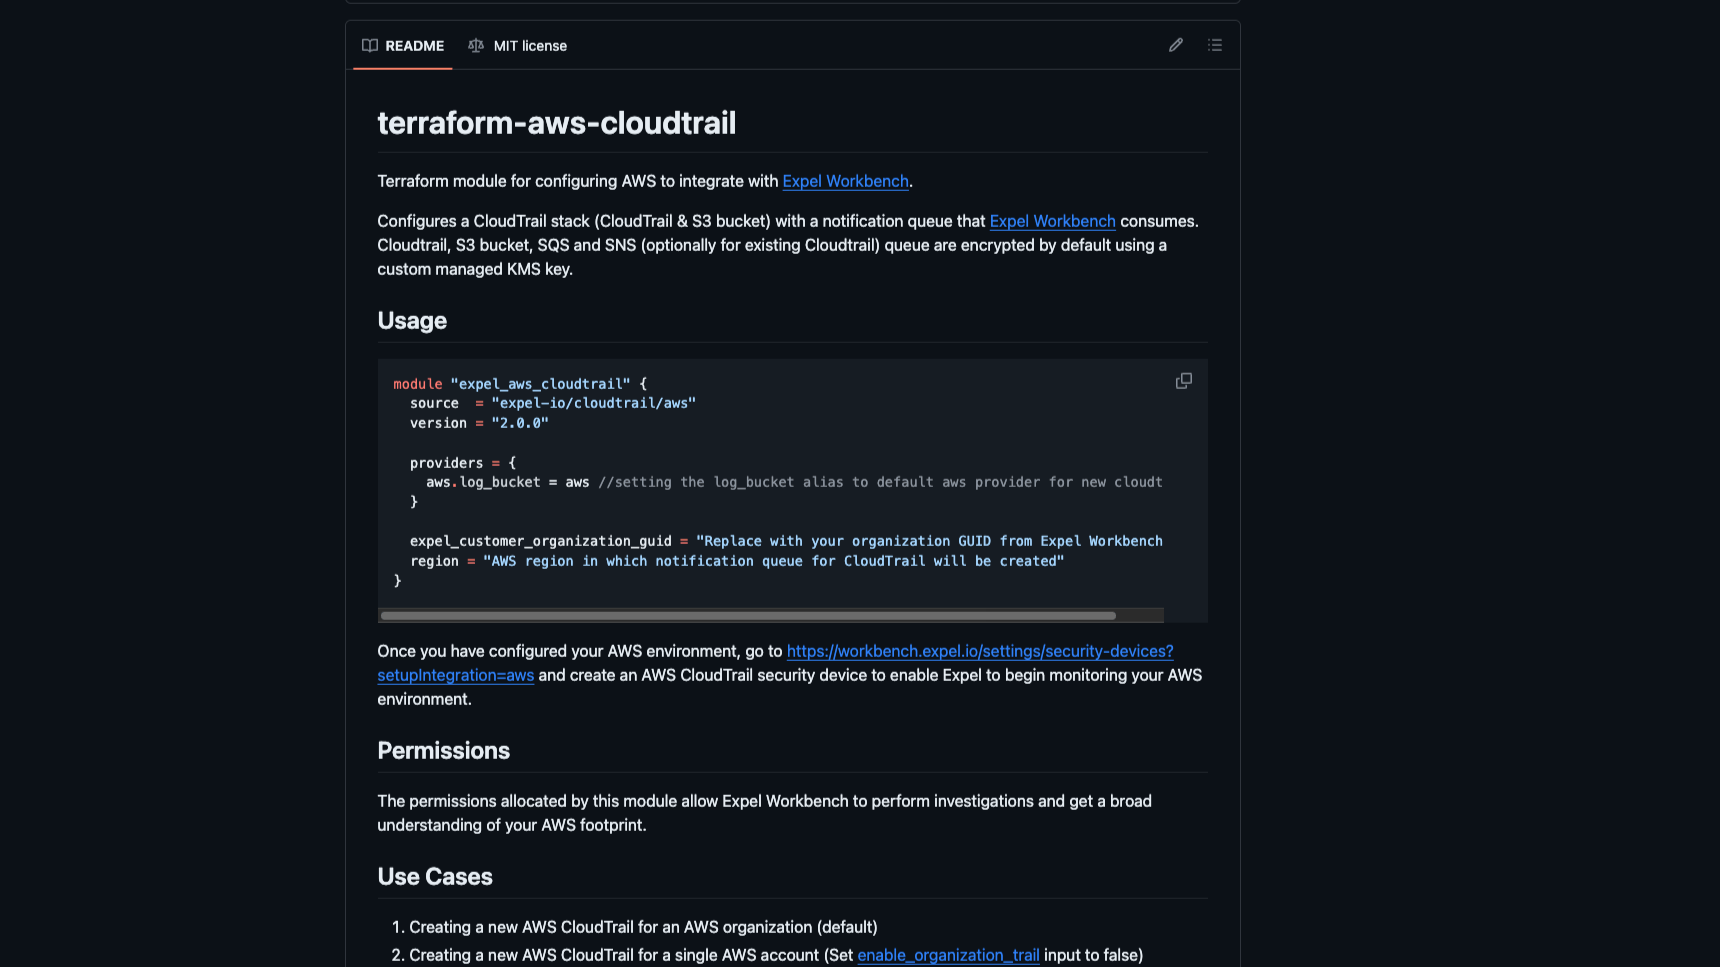Viewport: 1720px width, 967px height.
Task: Open Expel Workbench link before 'consumes'
Action: [x=1052, y=221]
